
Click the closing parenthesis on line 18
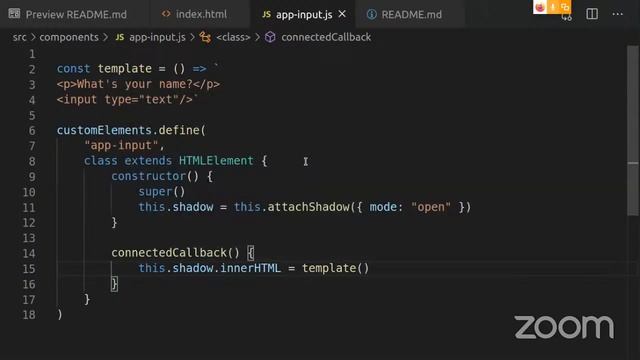pos(60,314)
